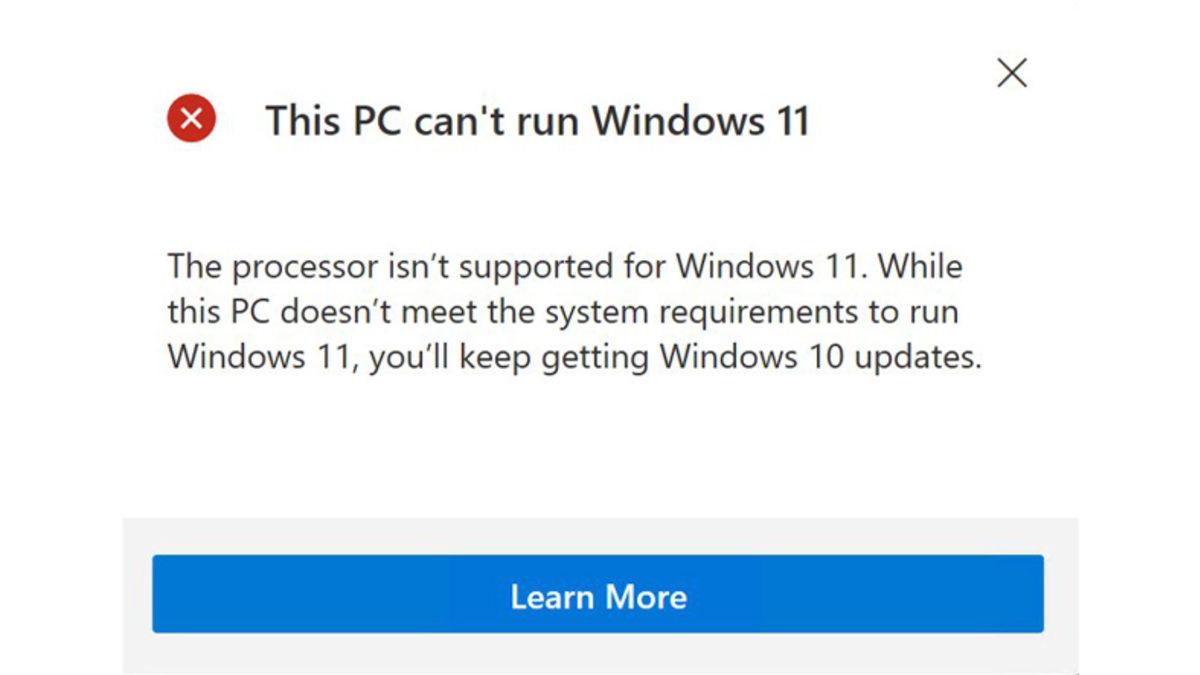The height and width of the screenshot is (675, 1200).
Task: Close the compatibility check window
Action: 1013,72
